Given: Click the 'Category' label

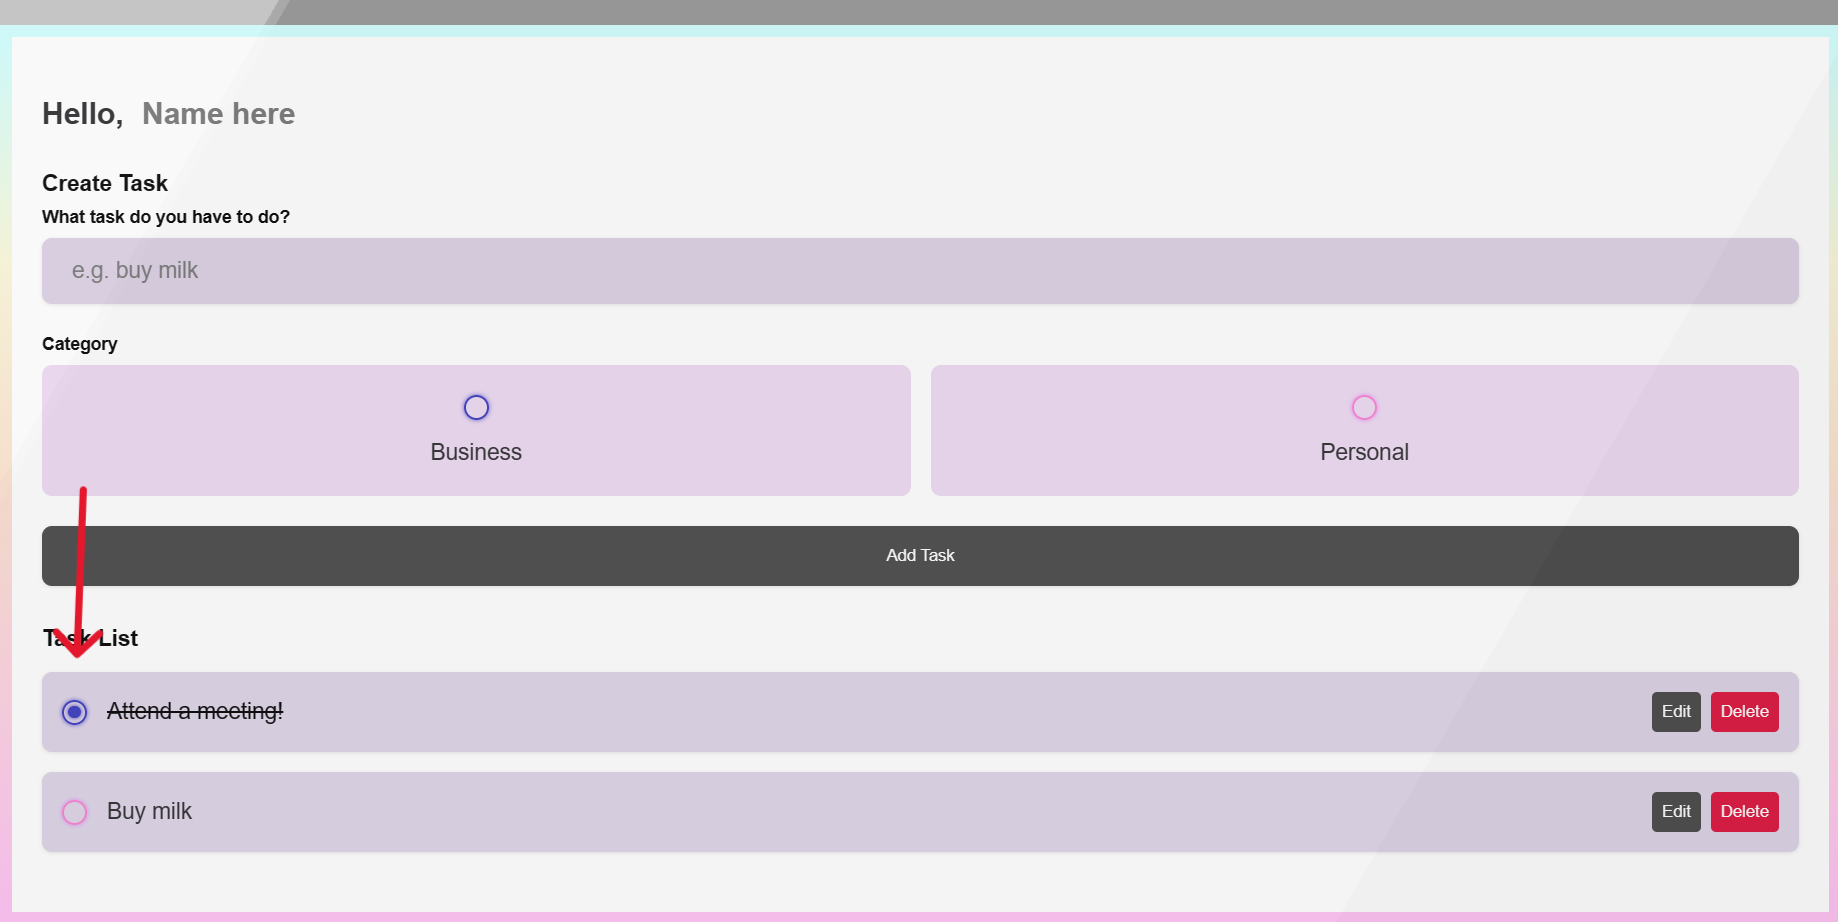Looking at the screenshot, I should click(x=79, y=343).
